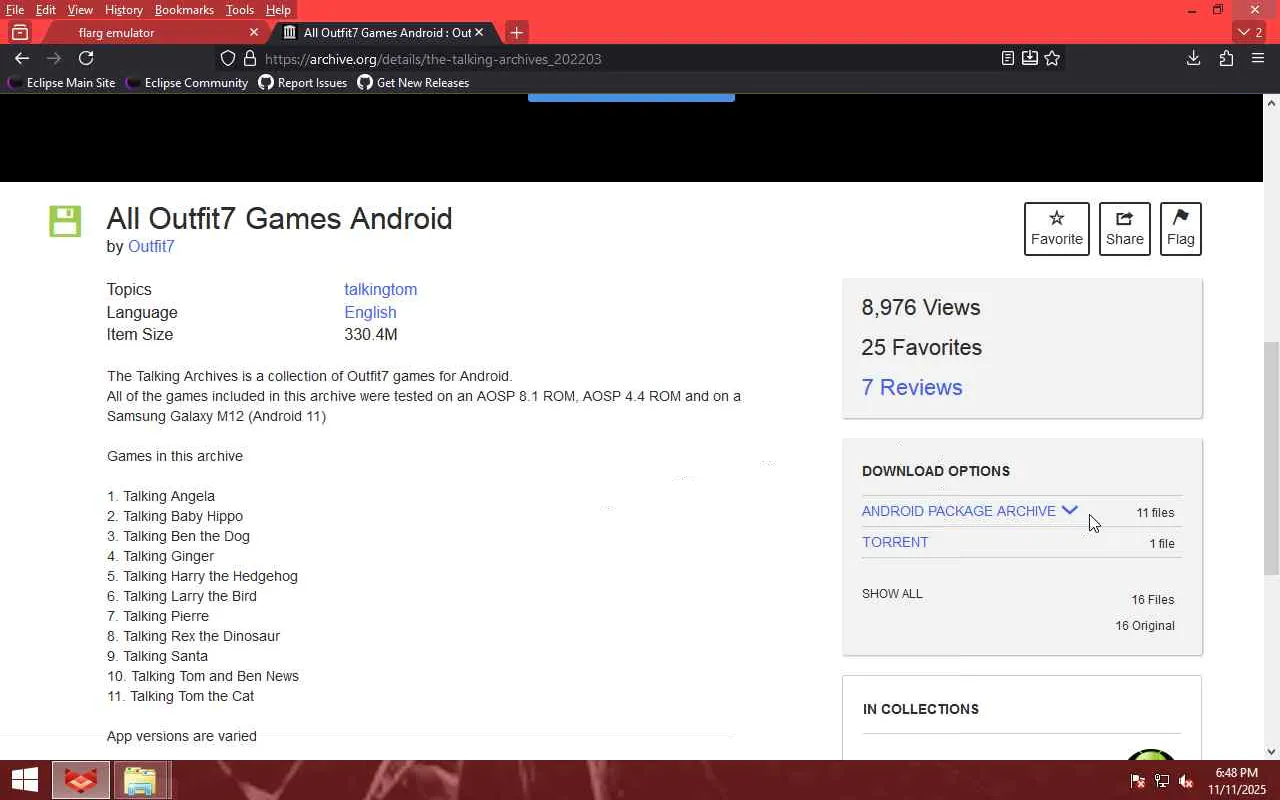Click the text 11. Talking Tom the Cat
The width and height of the screenshot is (1280, 800).
click(x=181, y=696)
